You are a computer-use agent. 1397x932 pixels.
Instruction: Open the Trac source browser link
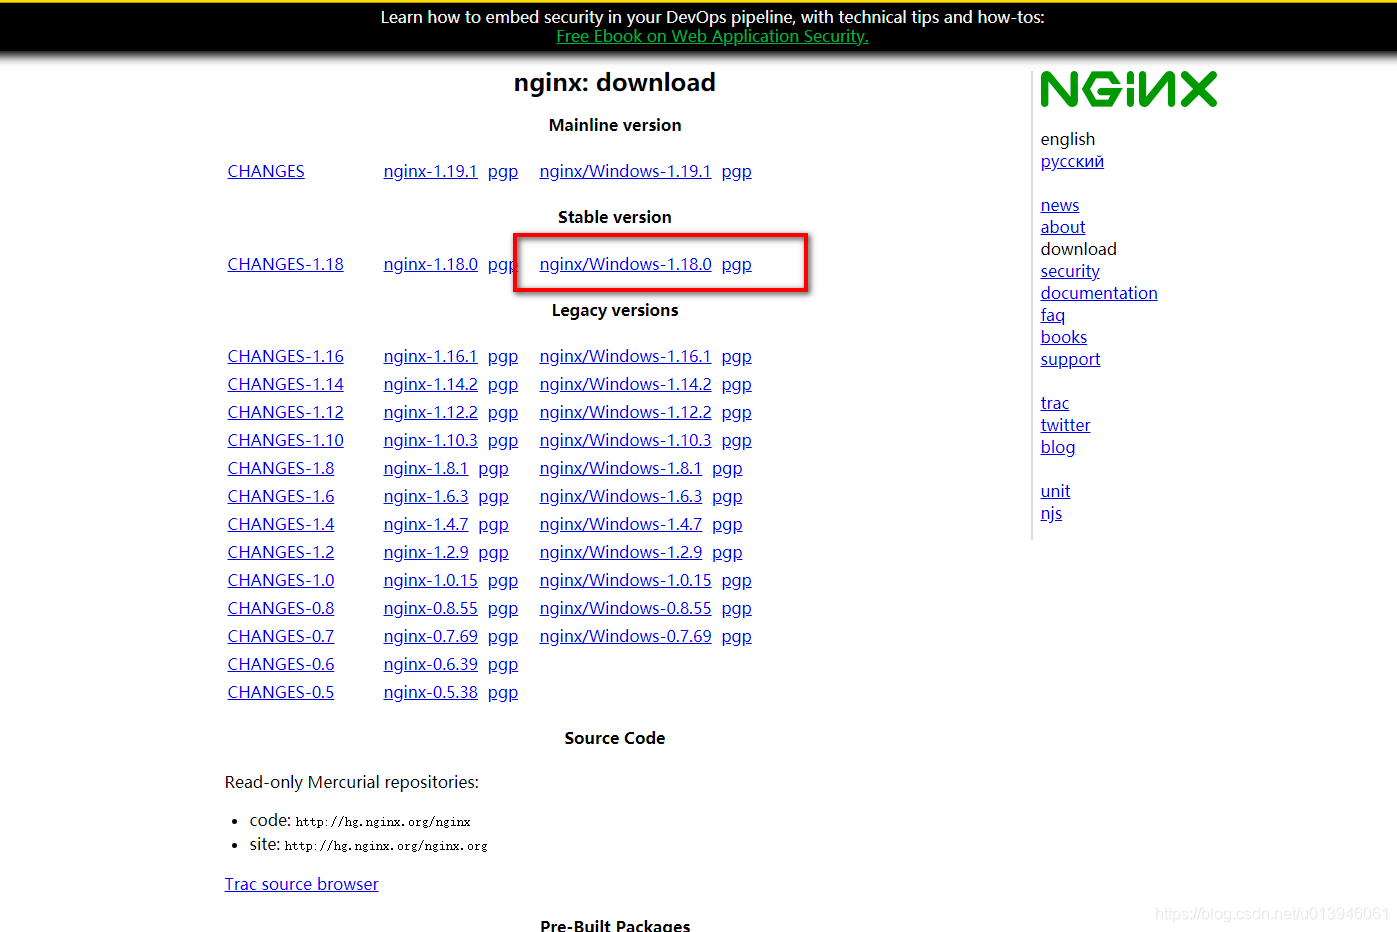coord(301,884)
